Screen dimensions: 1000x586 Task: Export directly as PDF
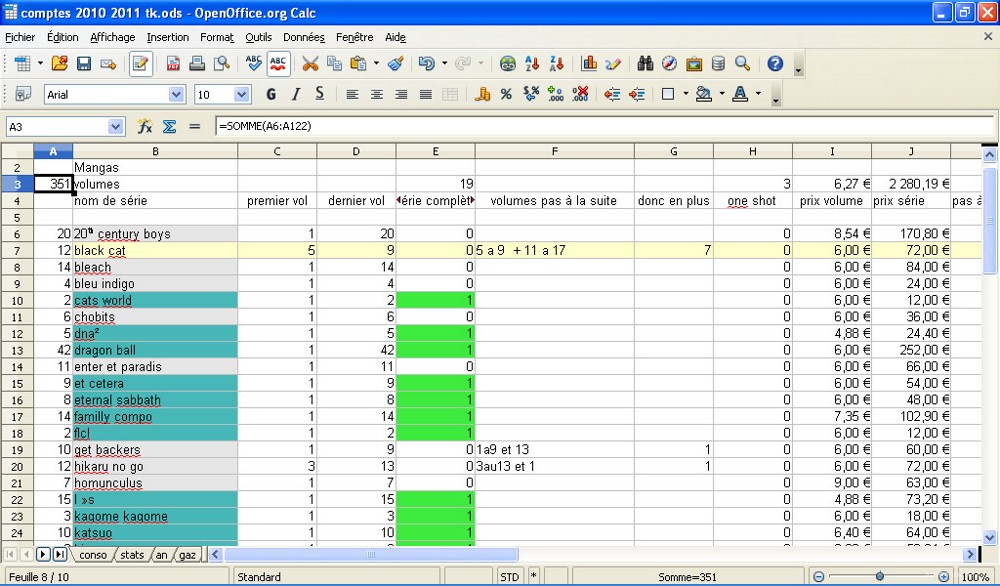pyautogui.click(x=173, y=64)
